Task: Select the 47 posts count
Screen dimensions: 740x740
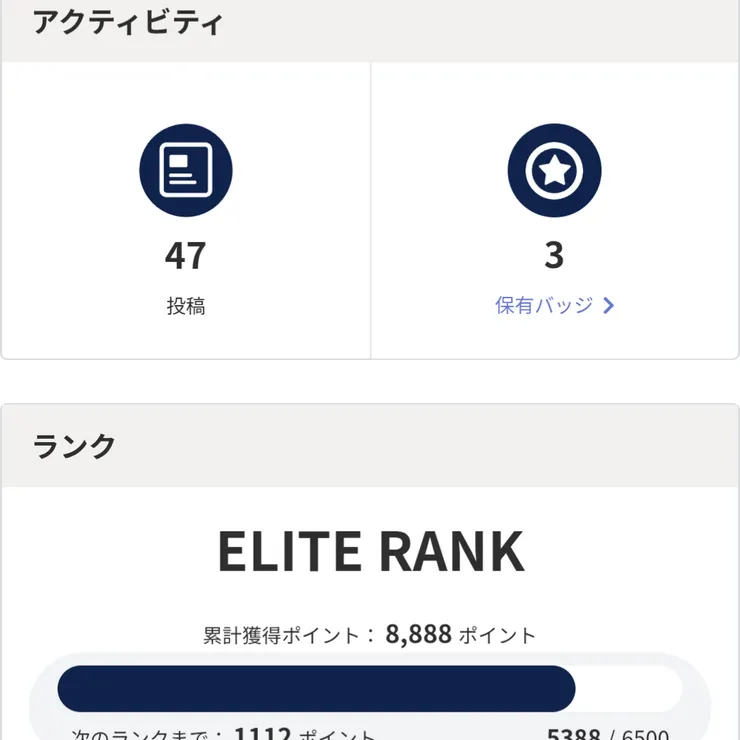Action: [186, 256]
